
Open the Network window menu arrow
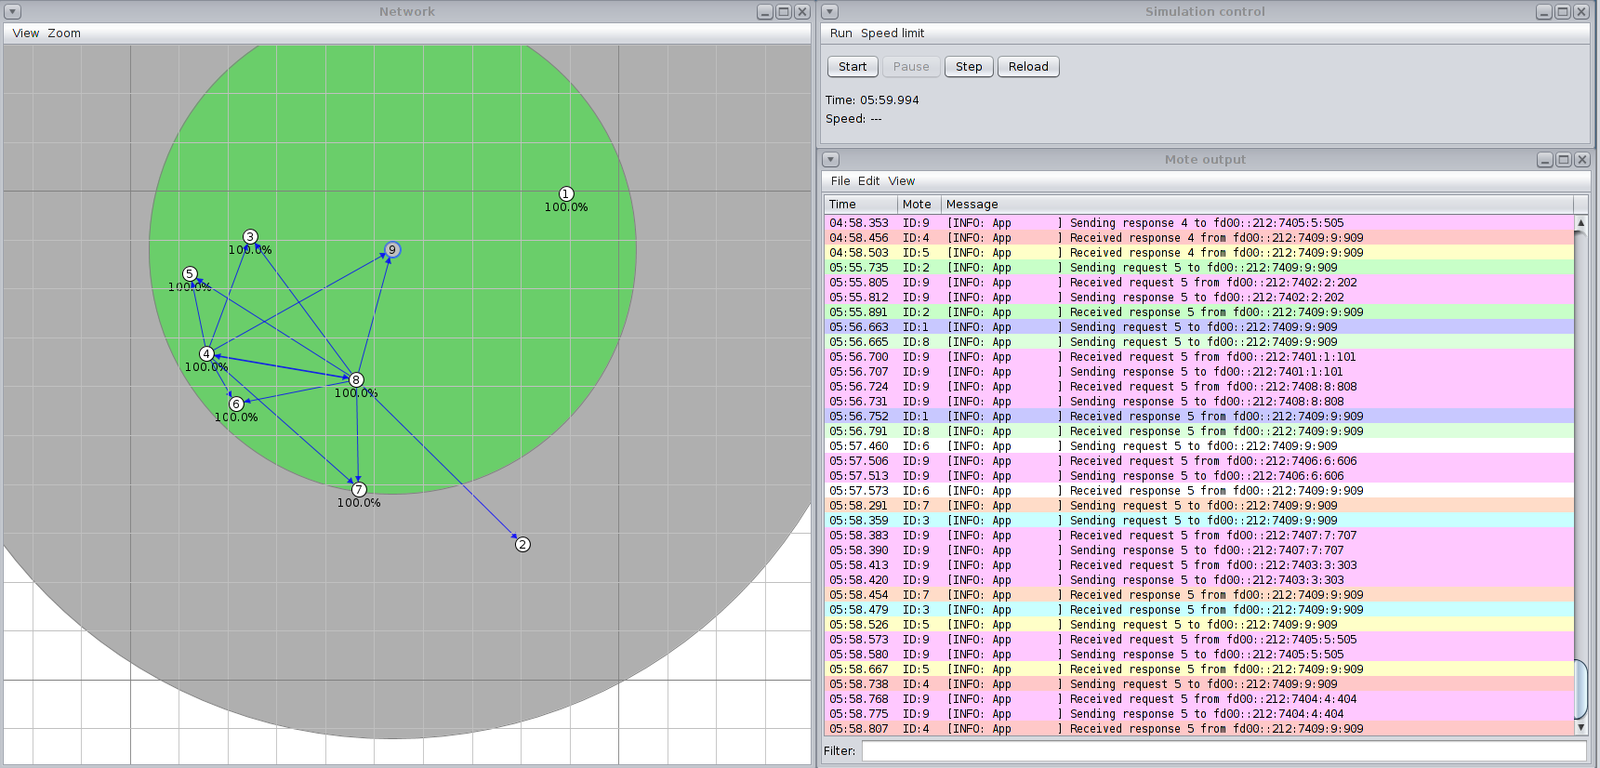13,12
